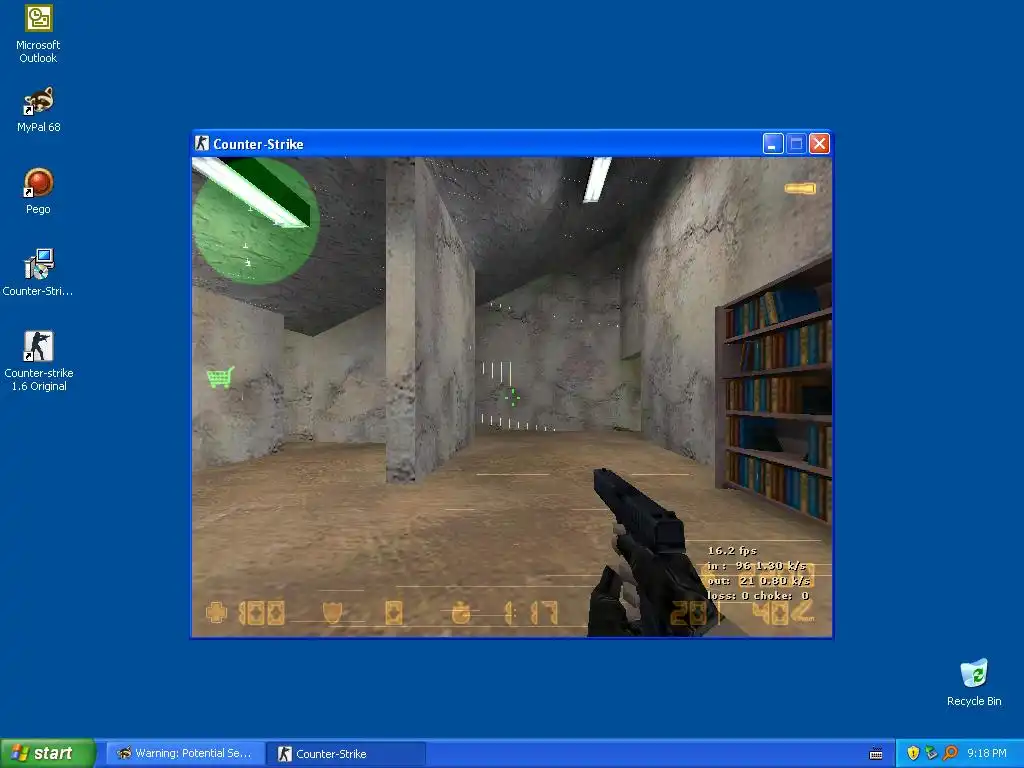Open Microsoft Outlook desktop icon
The width and height of the screenshot is (1024, 768).
pyautogui.click(x=38, y=33)
